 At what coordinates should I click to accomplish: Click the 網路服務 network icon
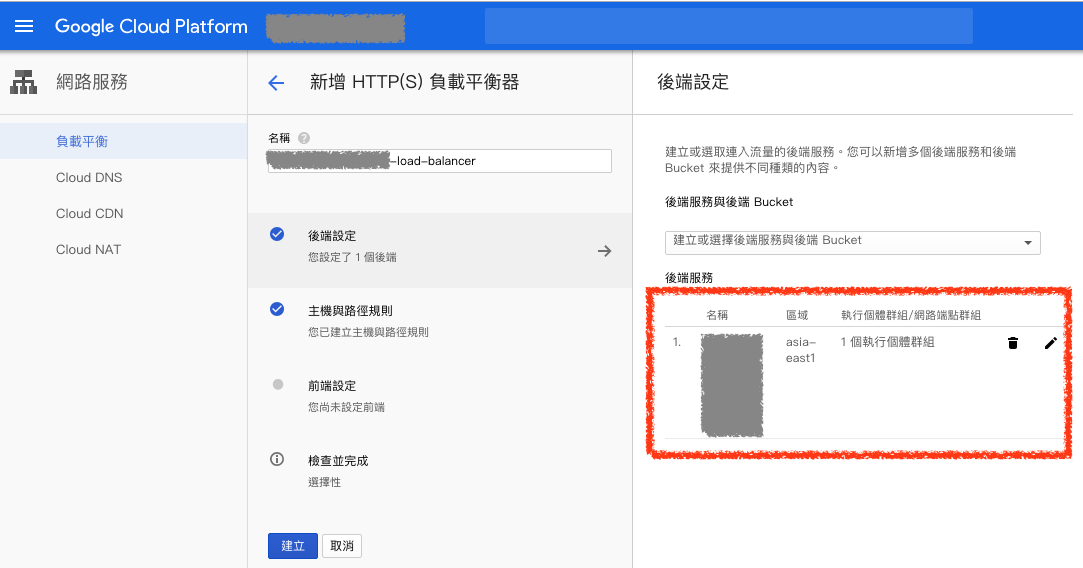click(23, 83)
